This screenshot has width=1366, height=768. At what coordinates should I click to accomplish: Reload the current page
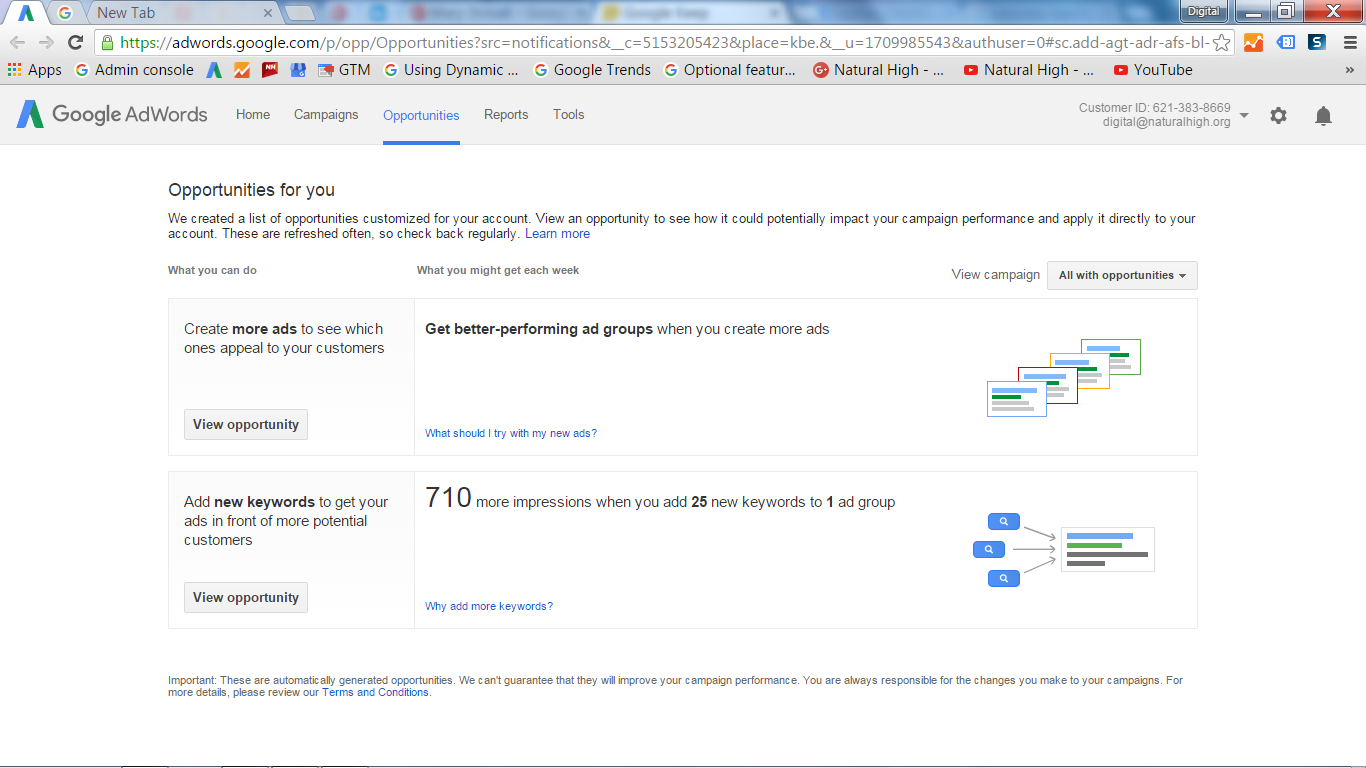75,42
